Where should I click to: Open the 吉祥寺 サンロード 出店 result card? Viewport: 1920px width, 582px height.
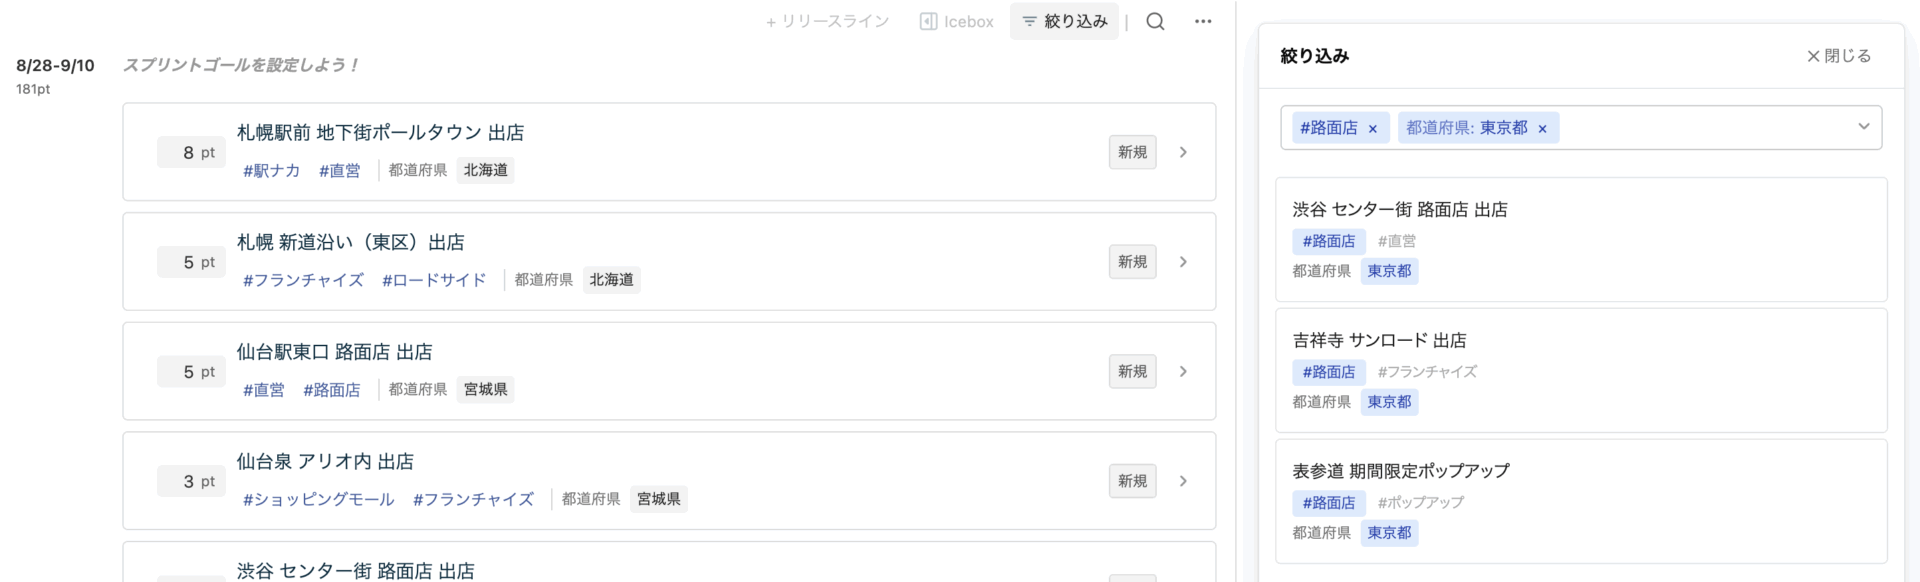pos(1581,370)
